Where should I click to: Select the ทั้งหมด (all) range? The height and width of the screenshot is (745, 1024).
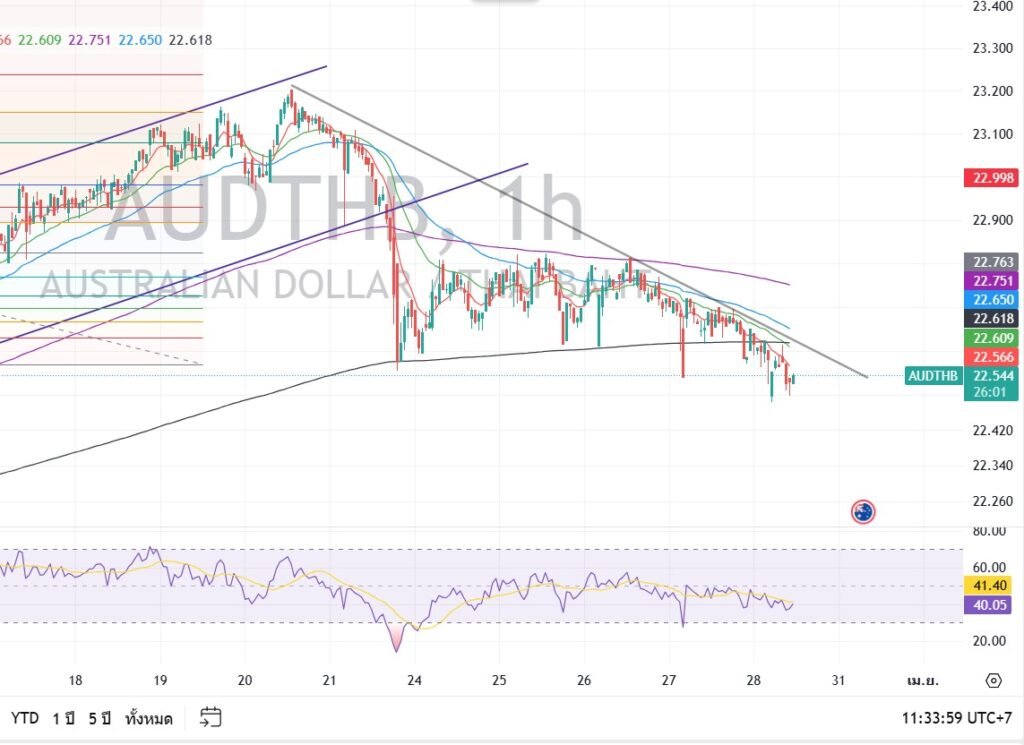coord(149,718)
